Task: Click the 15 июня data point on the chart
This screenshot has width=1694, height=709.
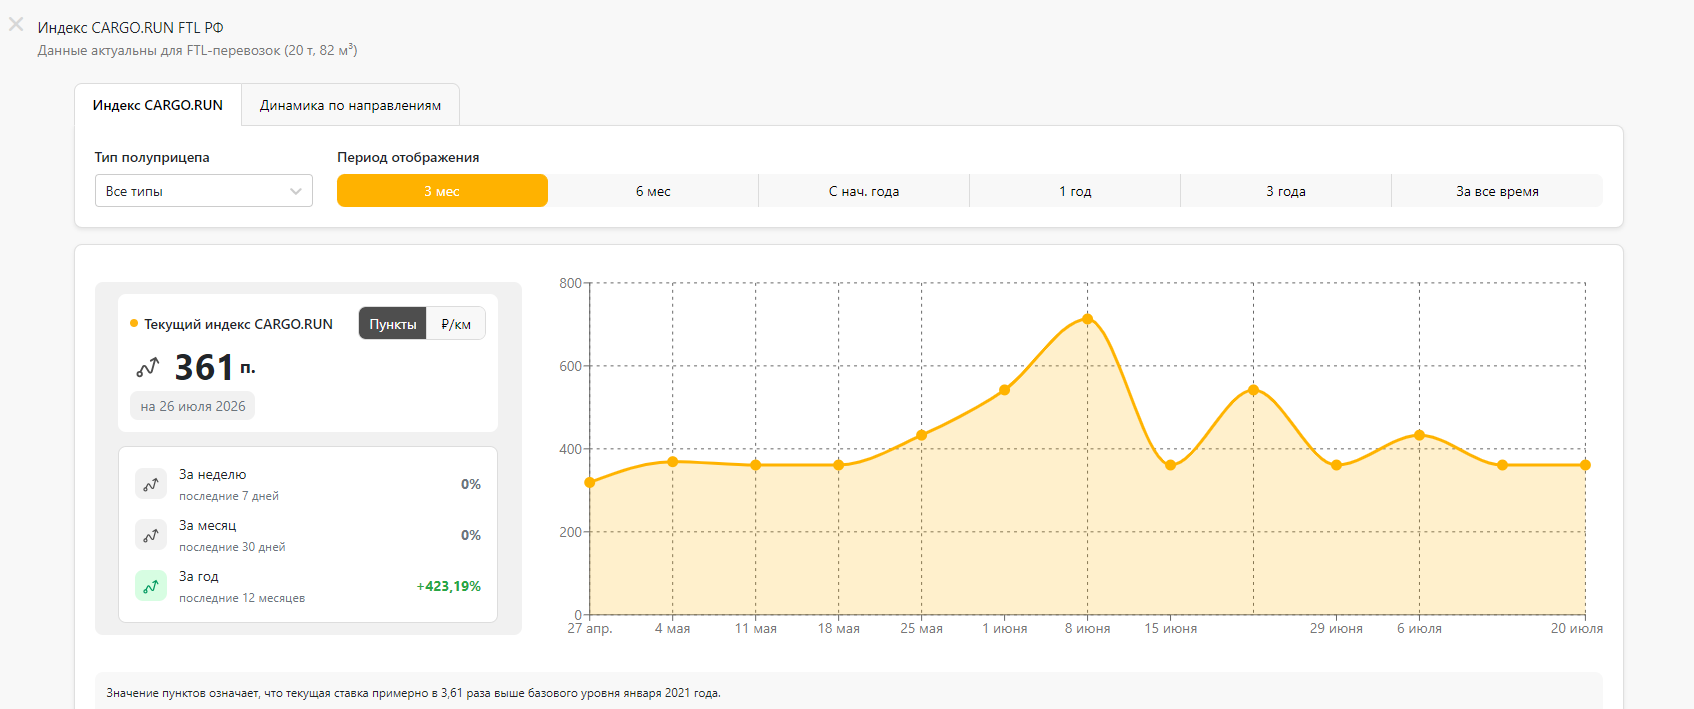Action: [x=1171, y=465]
